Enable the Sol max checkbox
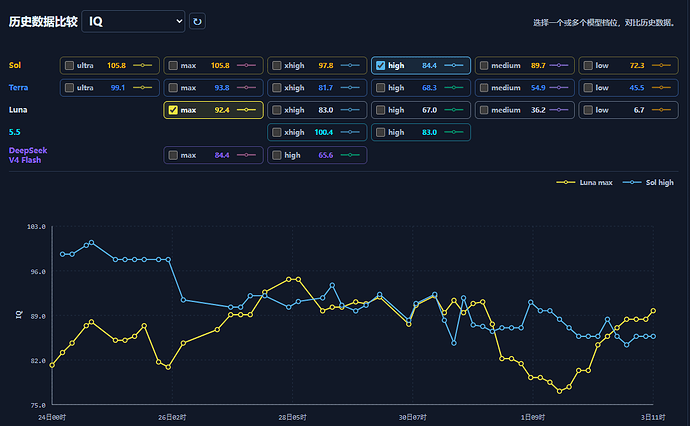This screenshot has width=690, height=426. pos(173,66)
